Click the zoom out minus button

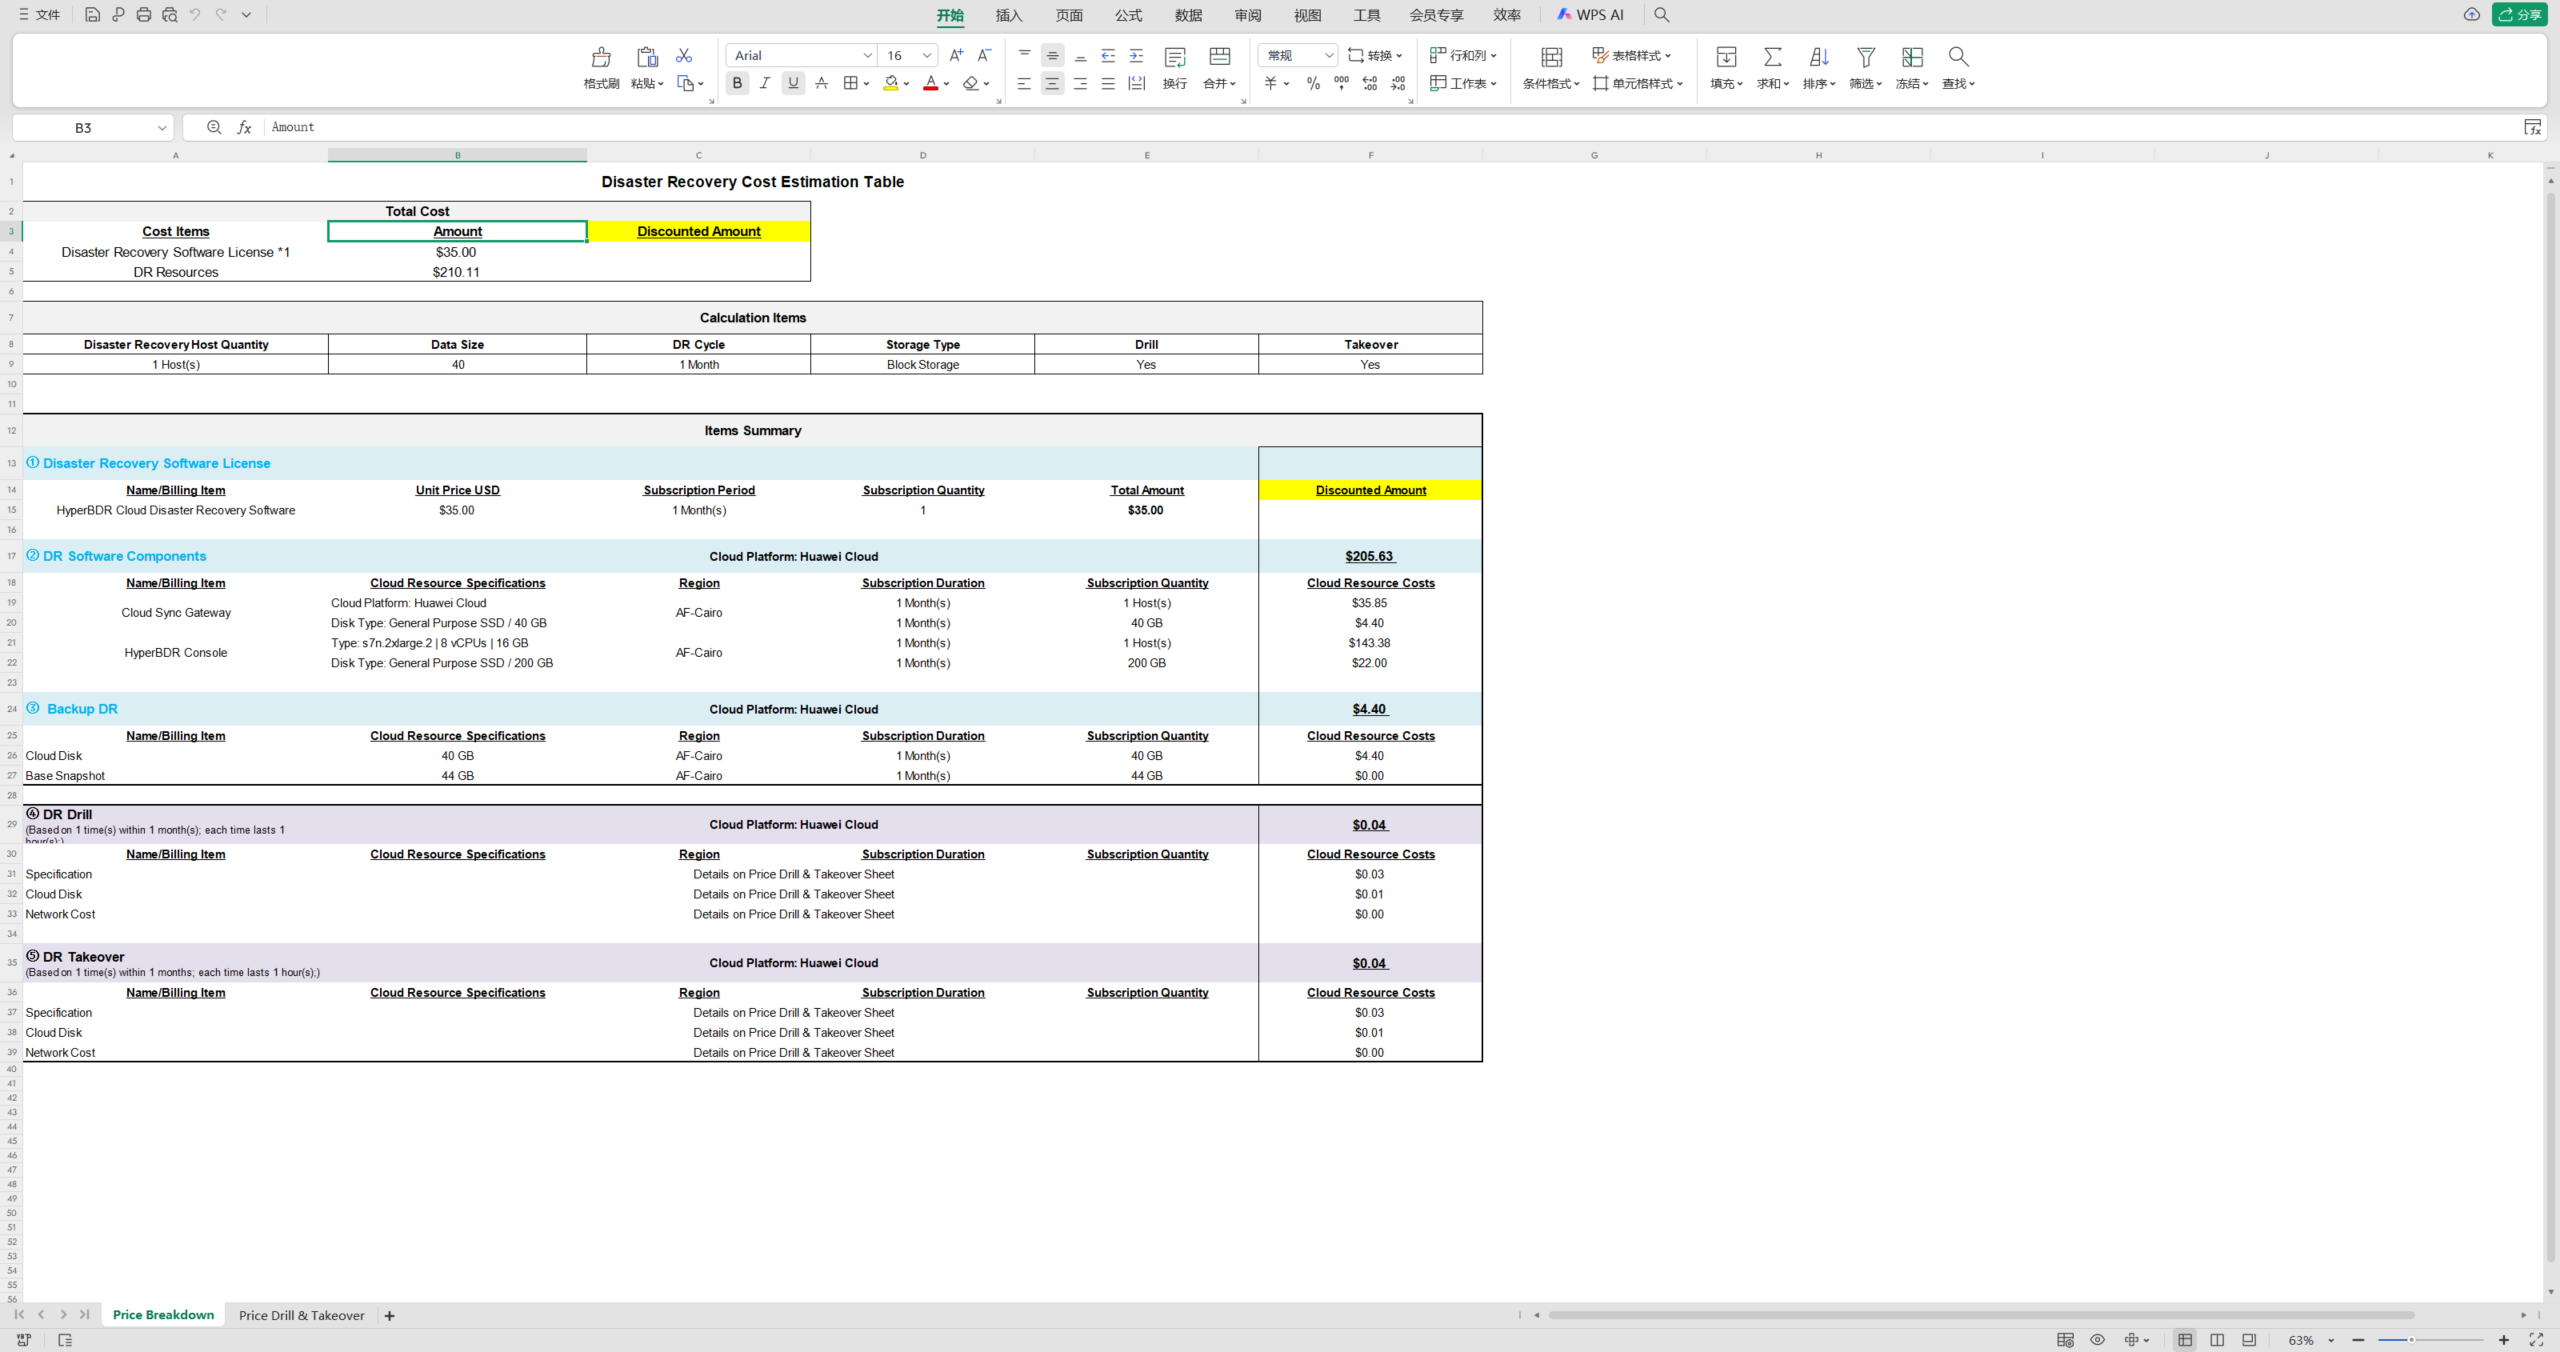(x=2358, y=1340)
